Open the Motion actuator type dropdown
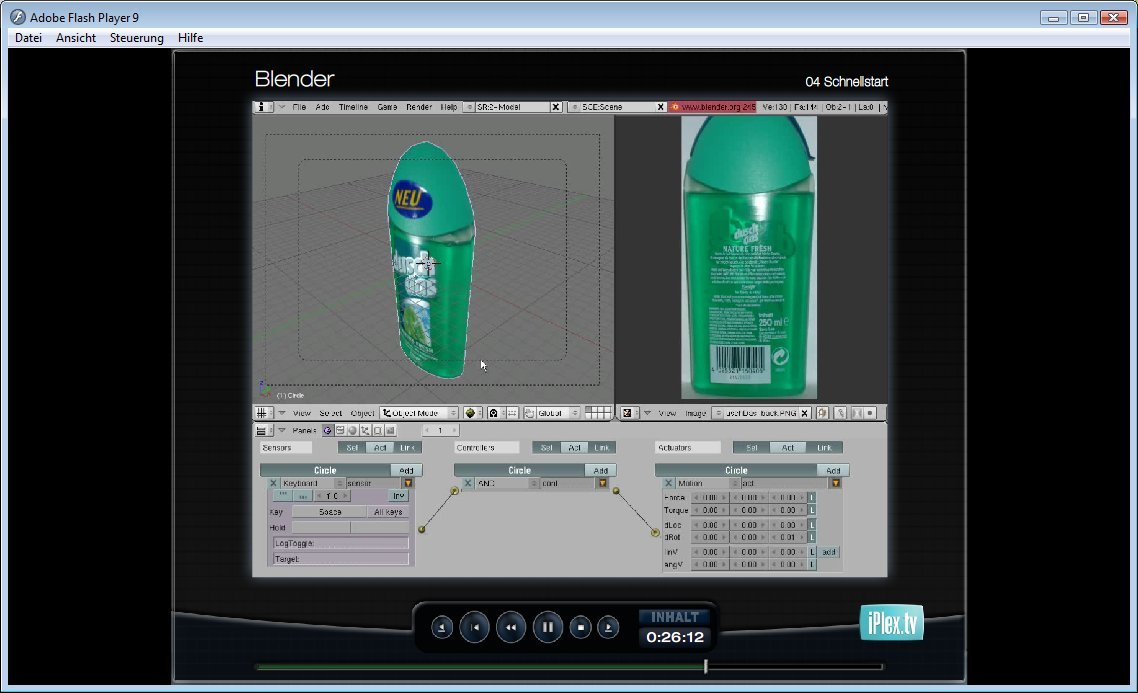The height and width of the screenshot is (693, 1138). click(708, 483)
